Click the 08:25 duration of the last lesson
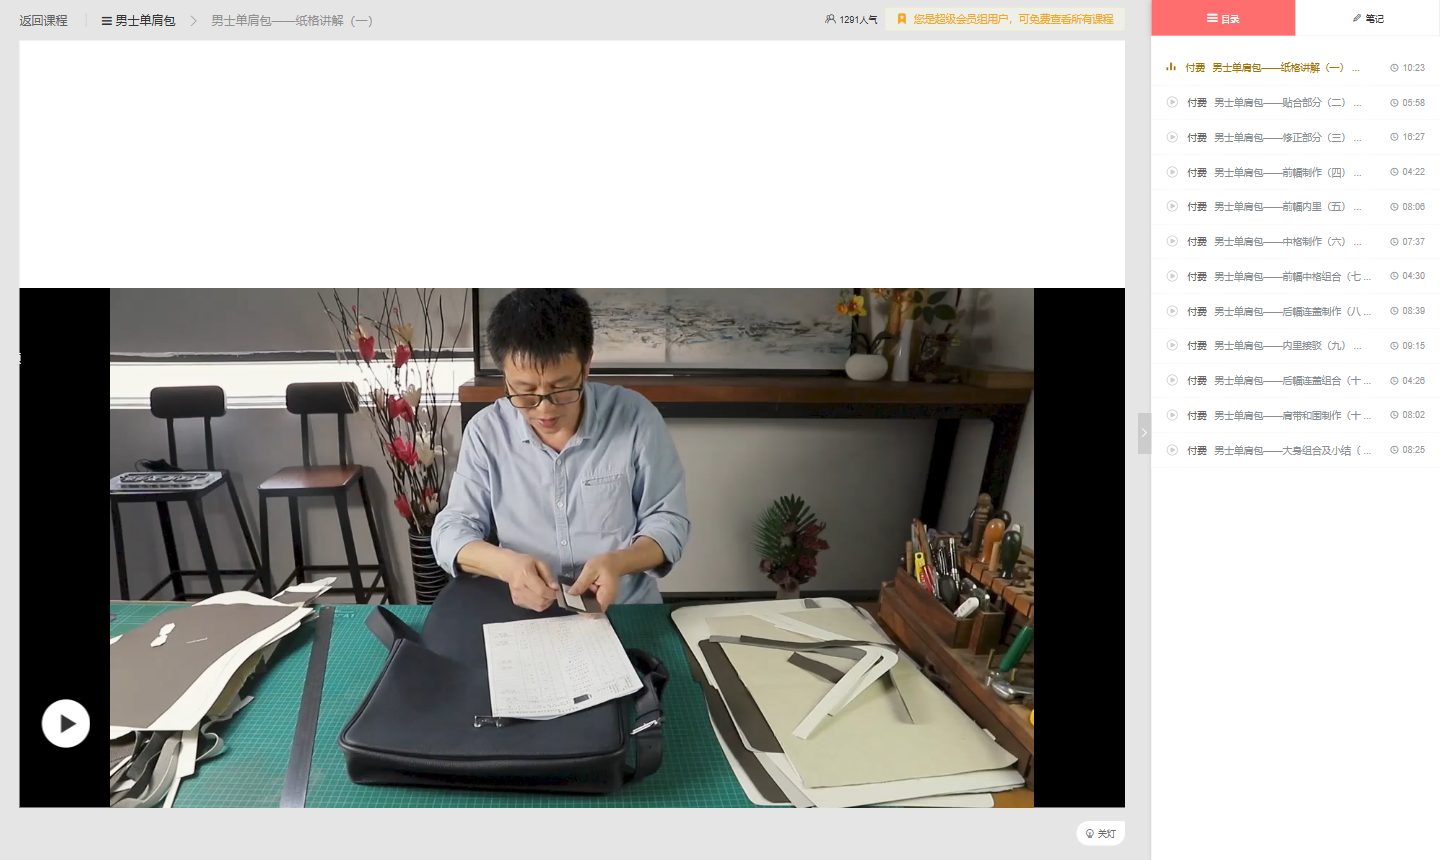Screen dimensions: 1440x860 (x=1408, y=450)
